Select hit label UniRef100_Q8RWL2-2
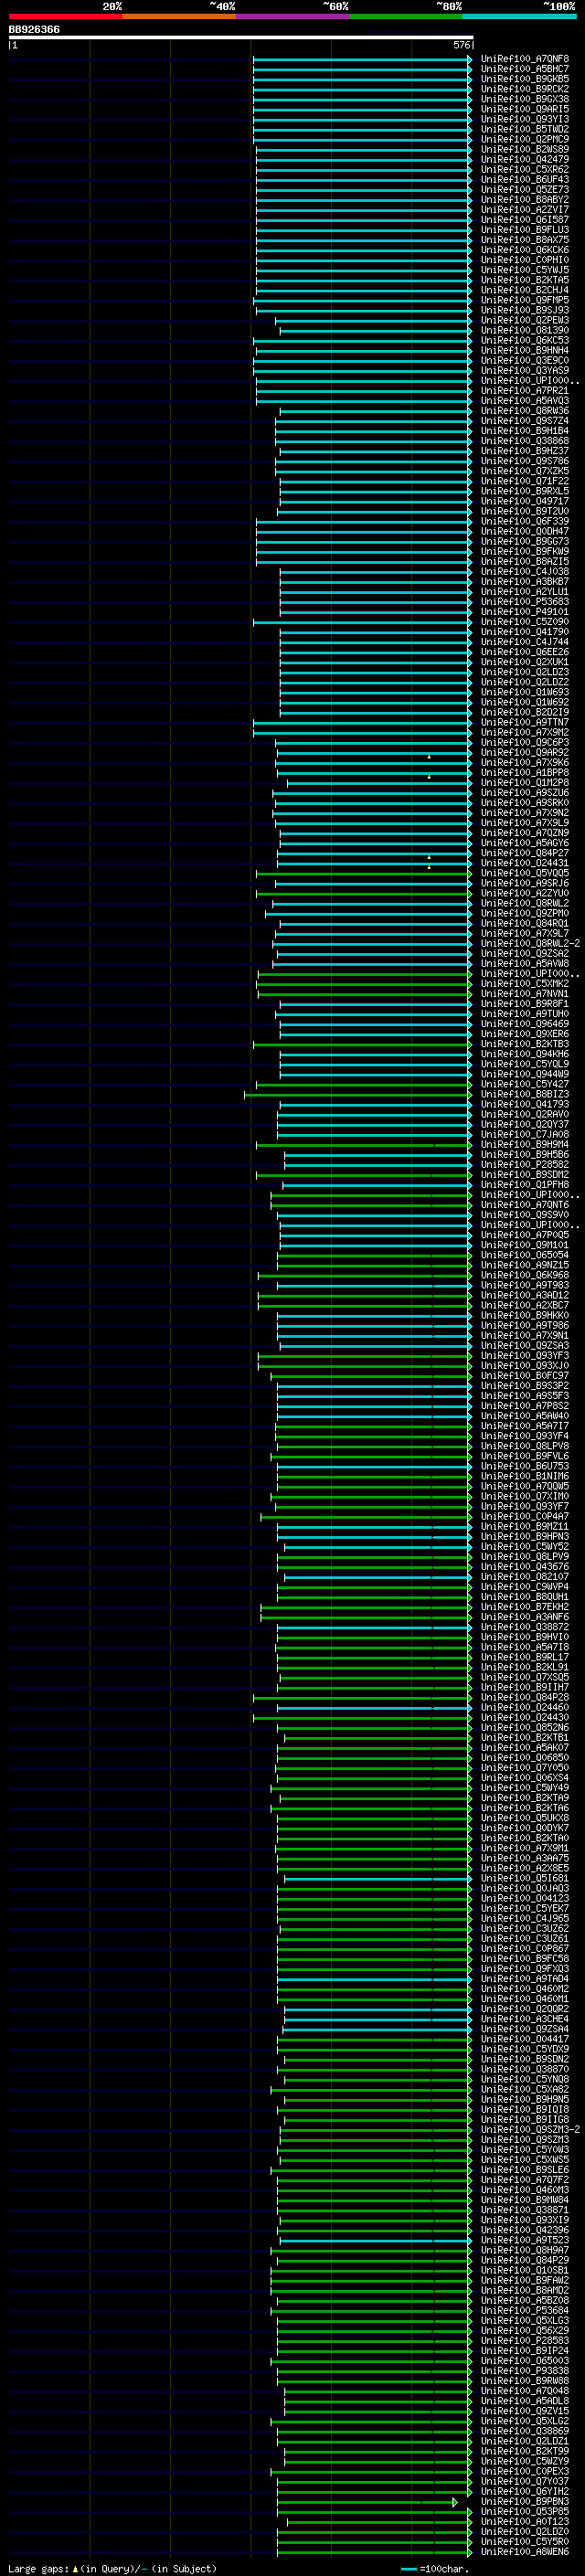Image resolution: width=585 pixels, height=2576 pixels. click(x=529, y=943)
